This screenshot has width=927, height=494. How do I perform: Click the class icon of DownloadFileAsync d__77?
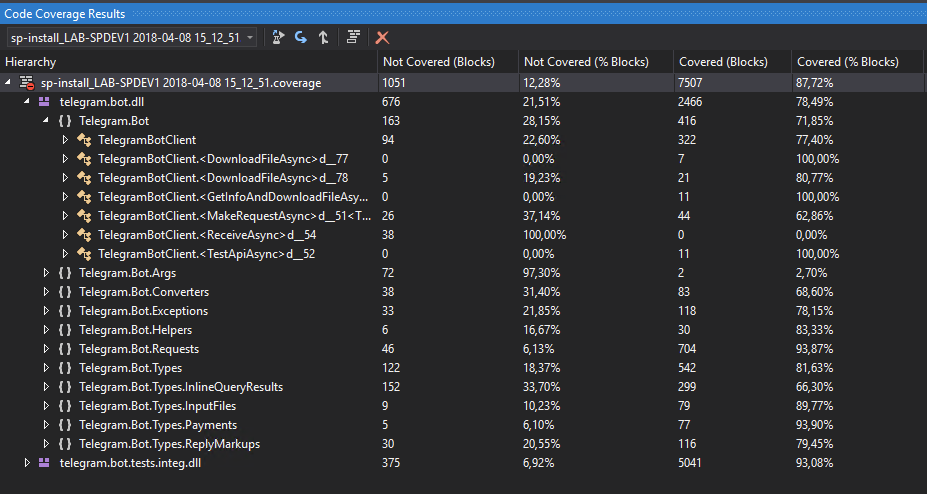point(84,159)
